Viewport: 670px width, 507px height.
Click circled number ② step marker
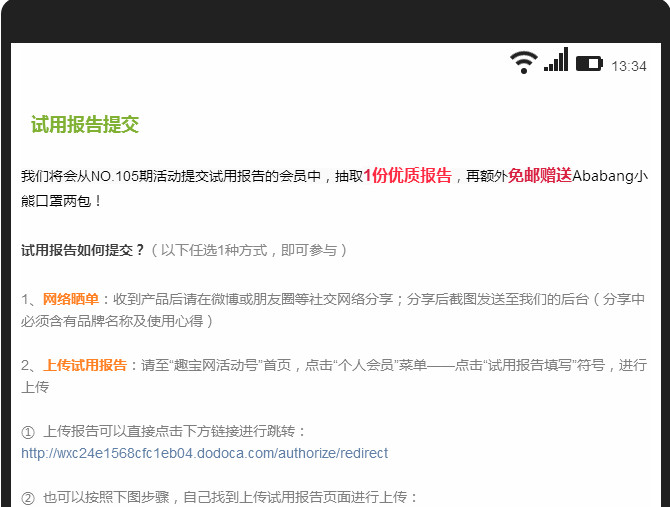coord(28,498)
